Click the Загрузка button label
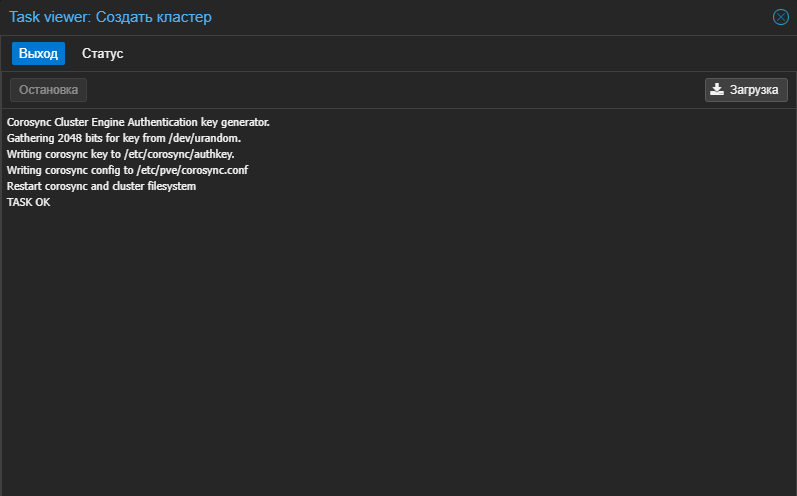 [754, 90]
